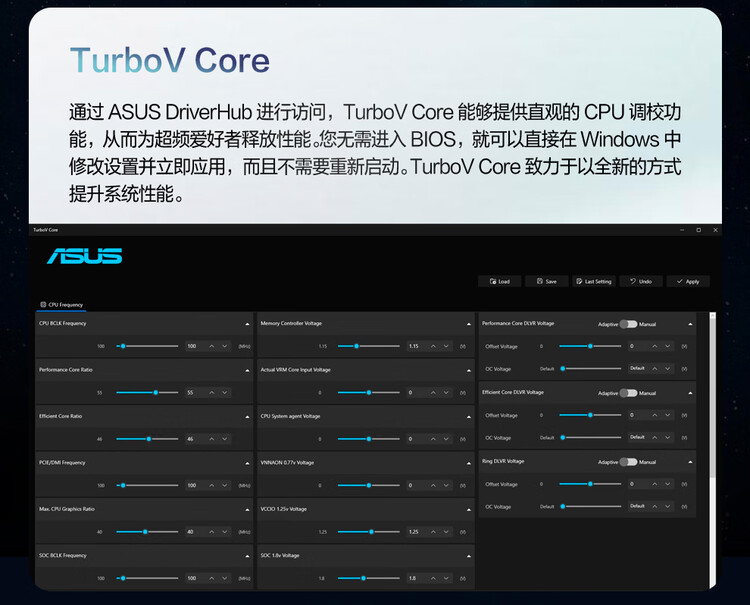Click the VCCIO 1.25v Voltage slider

[369, 531]
